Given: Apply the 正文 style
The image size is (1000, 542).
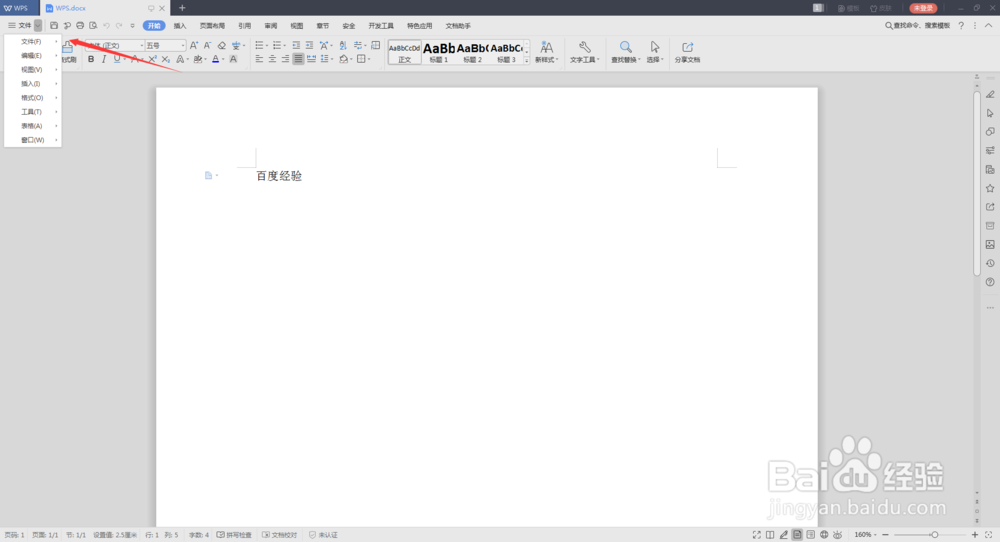Looking at the screenshot, I should pos(404,52).
